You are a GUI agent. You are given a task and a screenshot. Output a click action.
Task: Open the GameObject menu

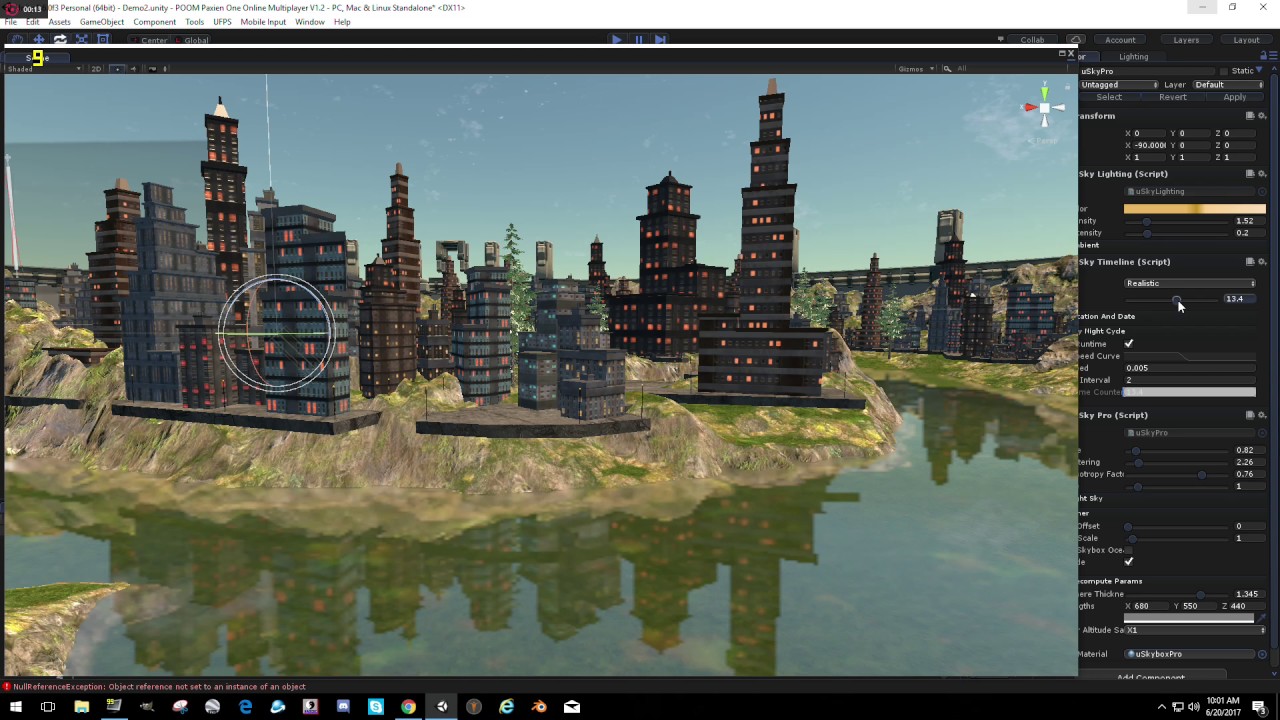[x=102, y=22]
